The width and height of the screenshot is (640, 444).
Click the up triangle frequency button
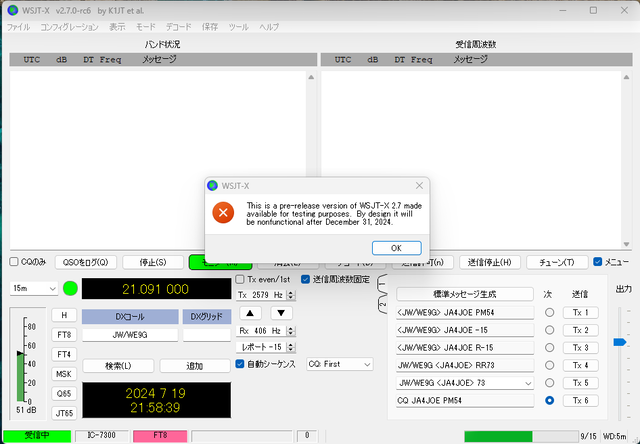(250, 313)
